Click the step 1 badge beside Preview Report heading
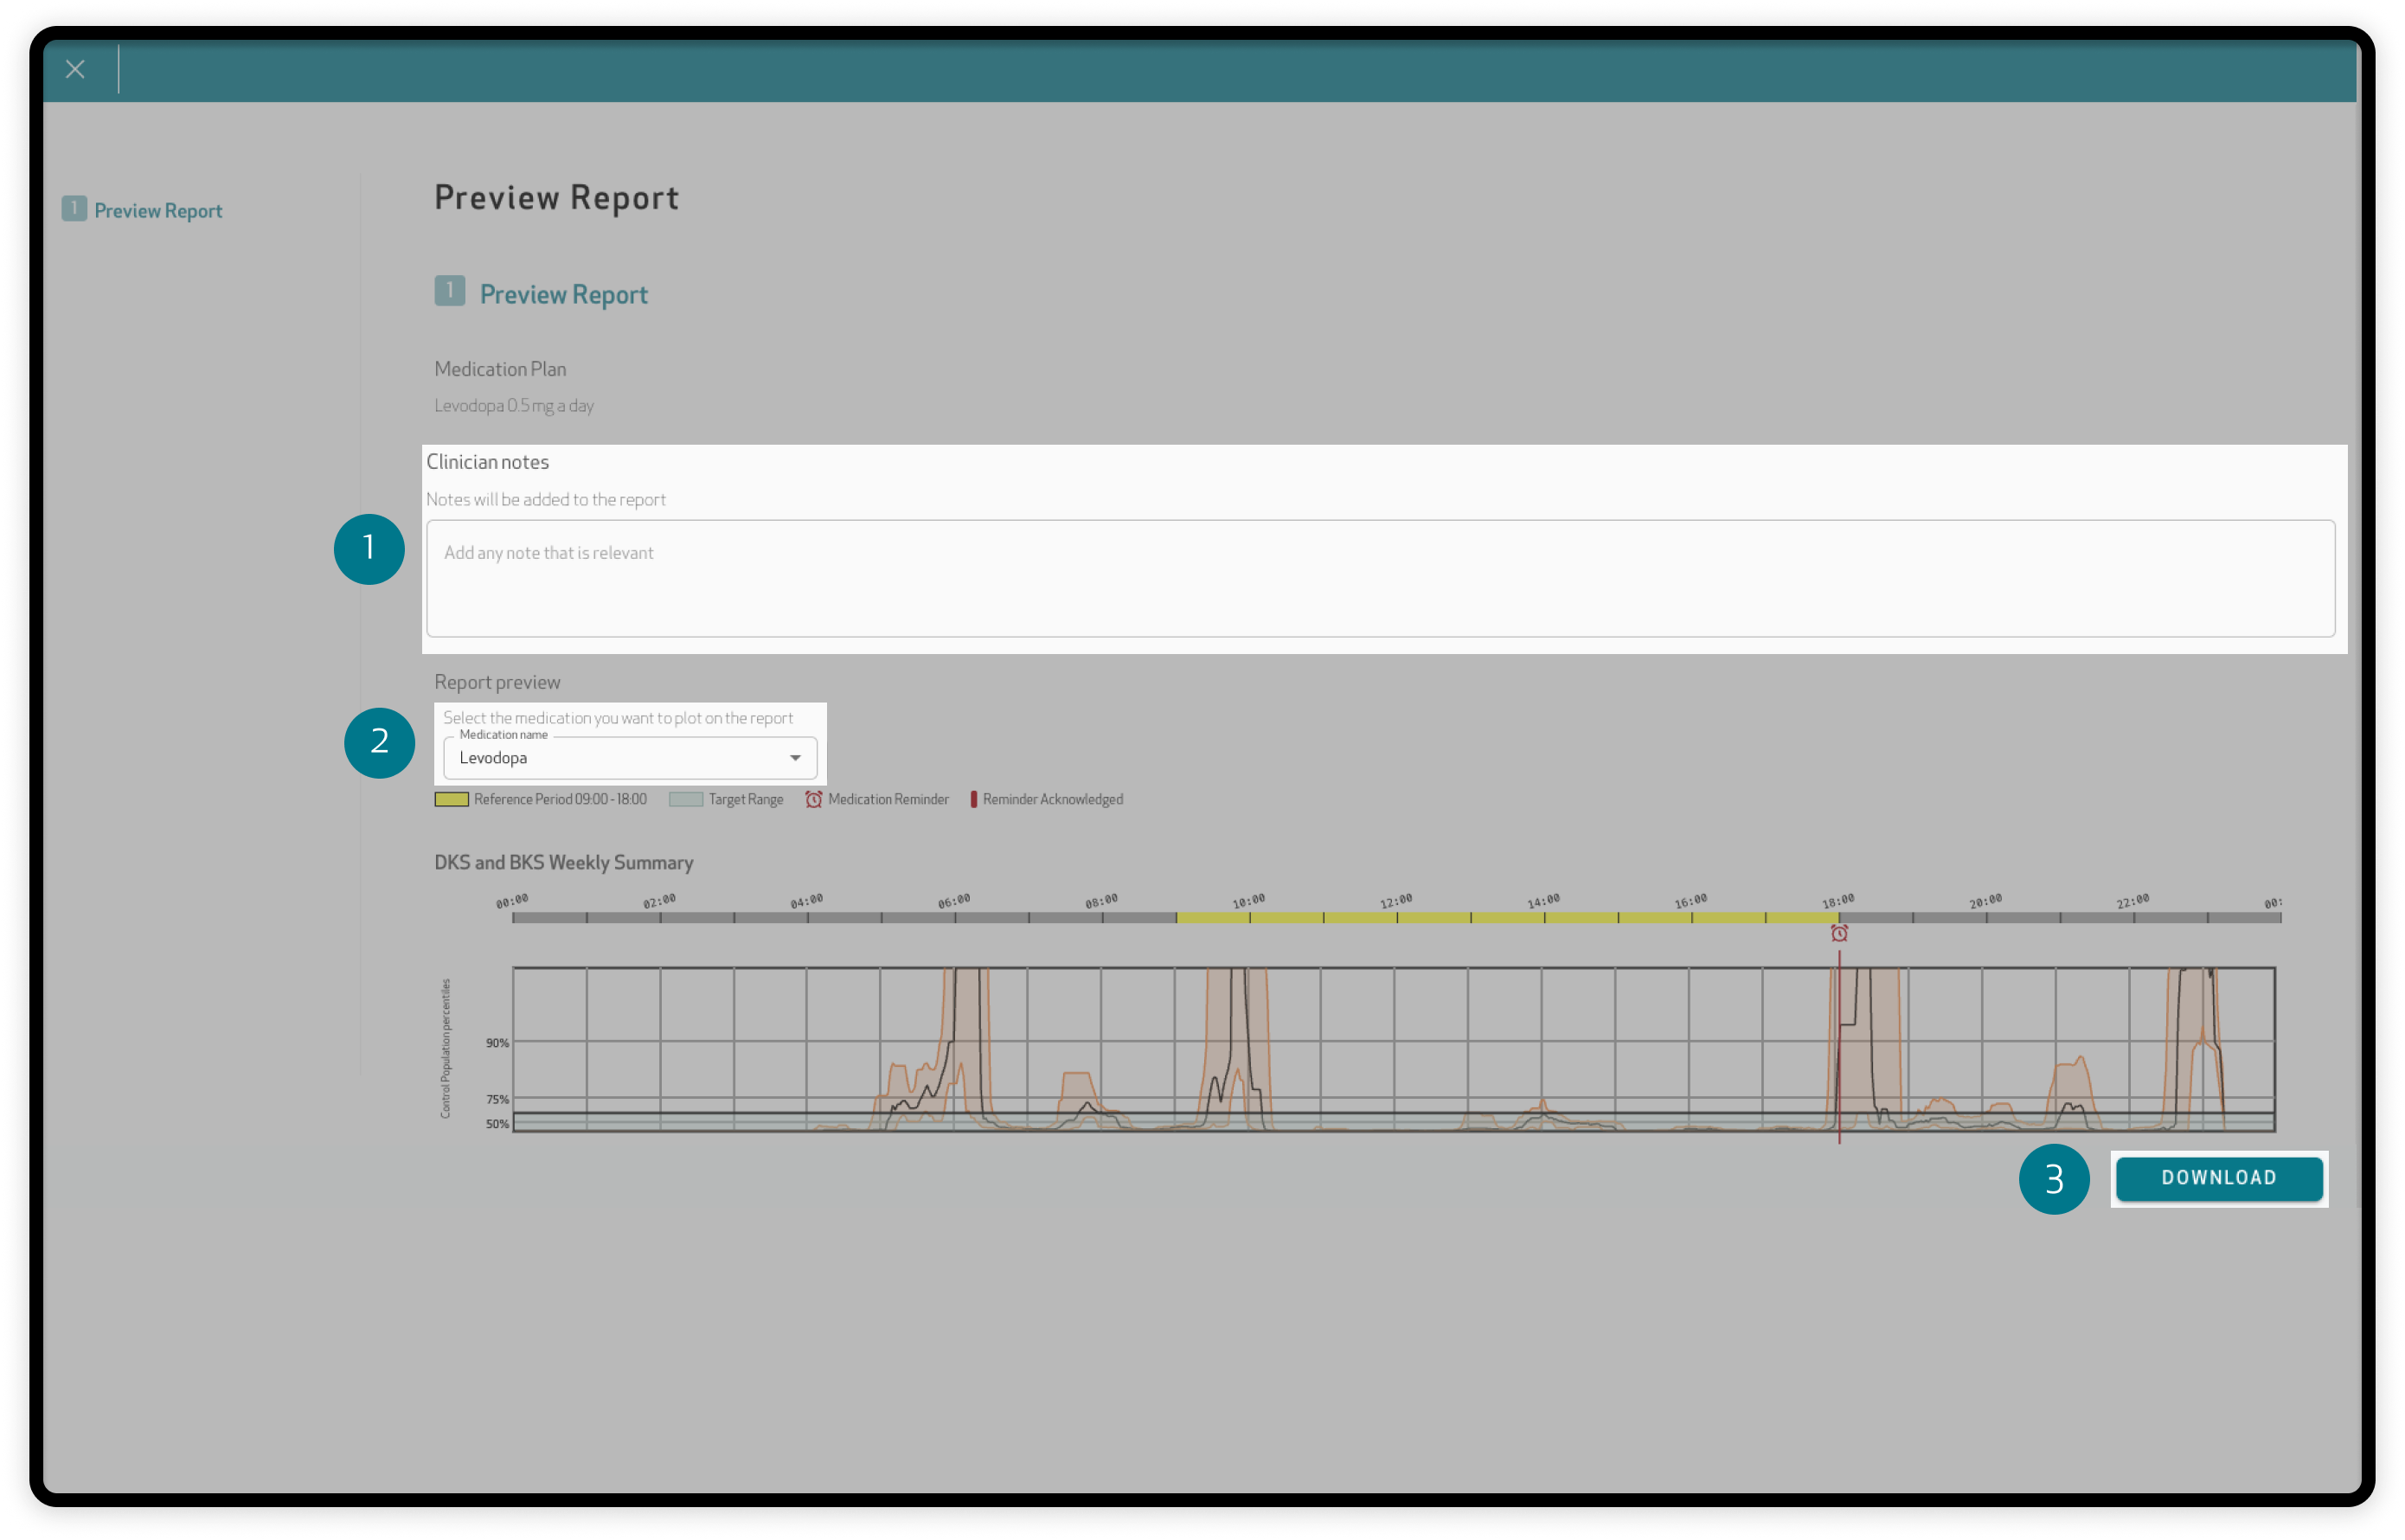 tap(449, 291)
